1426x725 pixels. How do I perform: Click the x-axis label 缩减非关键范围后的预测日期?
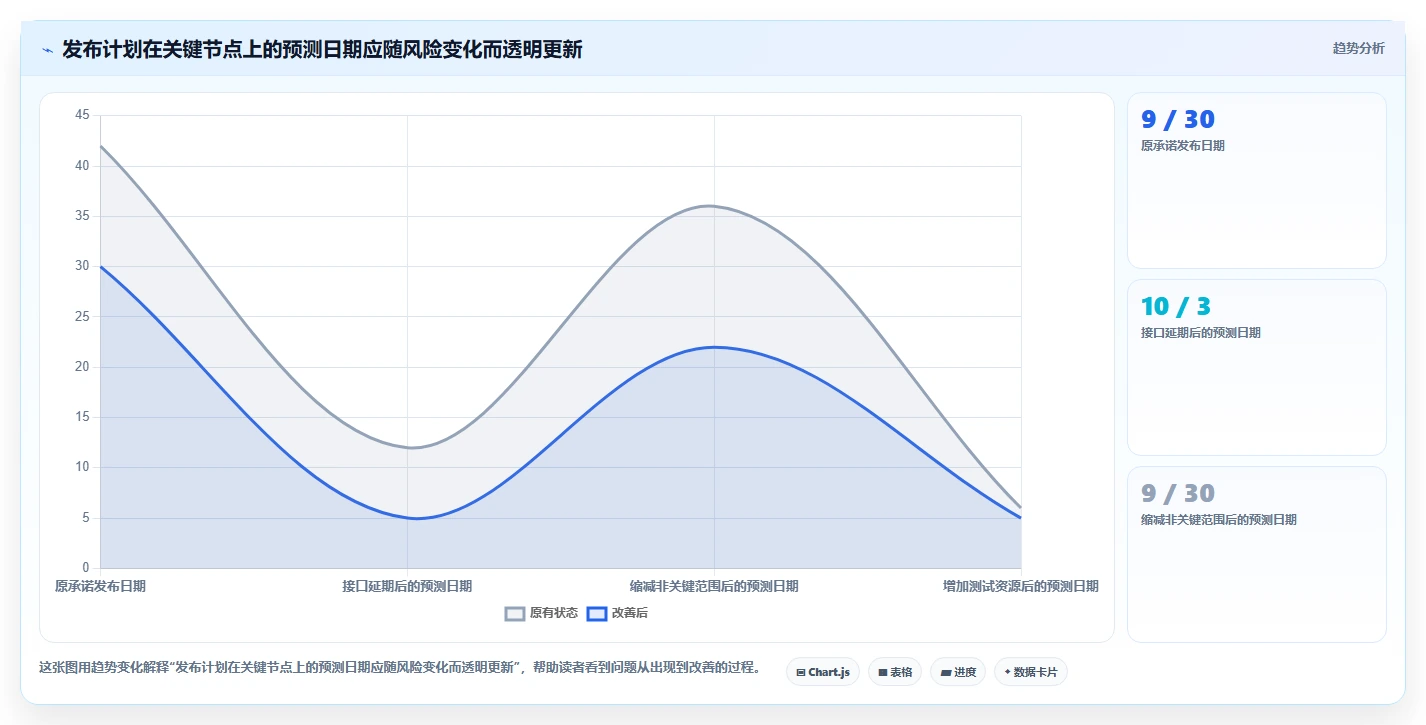coord(714,586)
